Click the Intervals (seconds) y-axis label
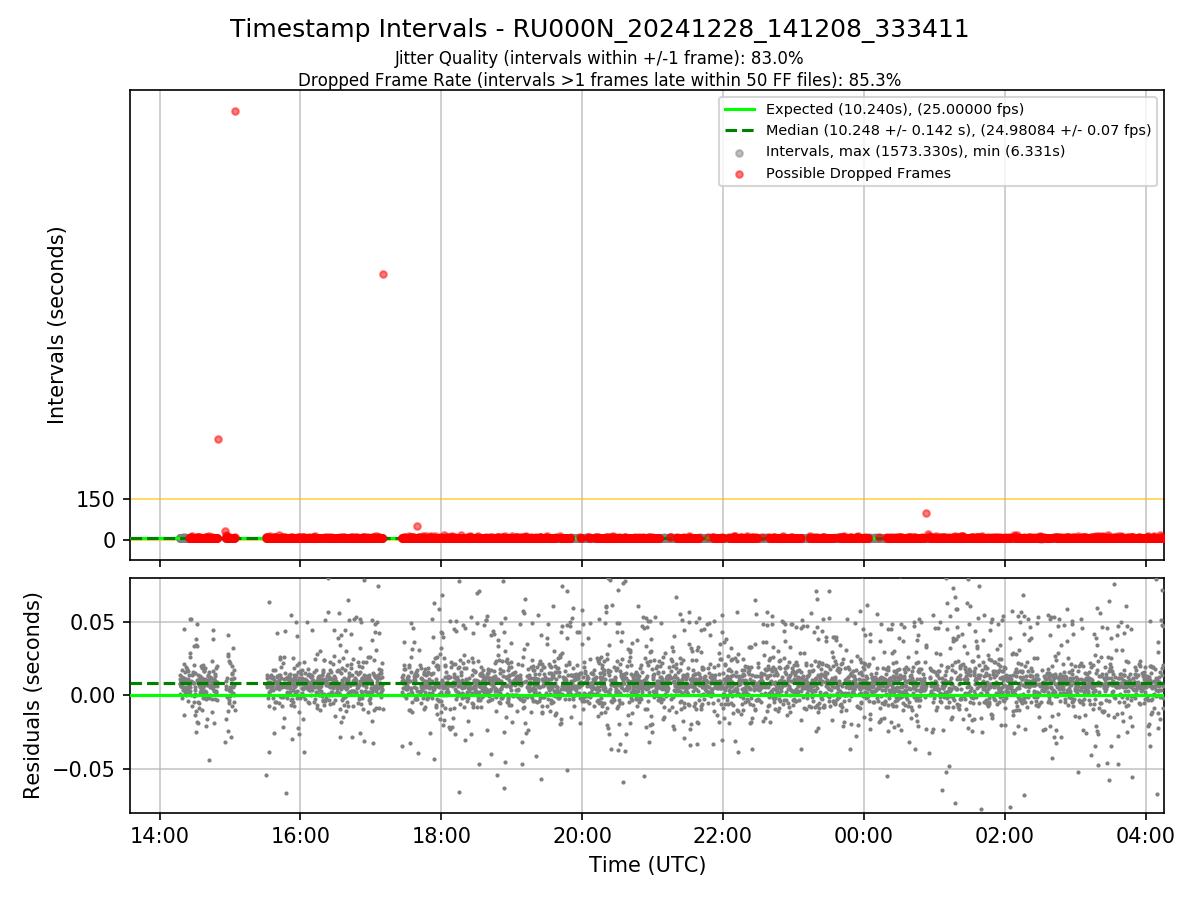1200x900 pixels. (x=57, y=325)
